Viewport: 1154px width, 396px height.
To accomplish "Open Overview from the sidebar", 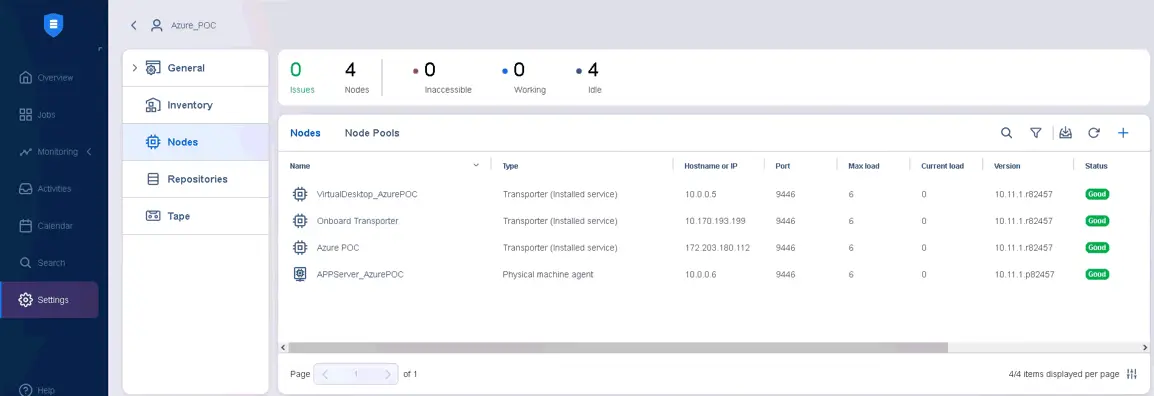I will pyautogui.click(x=46, y=77).
